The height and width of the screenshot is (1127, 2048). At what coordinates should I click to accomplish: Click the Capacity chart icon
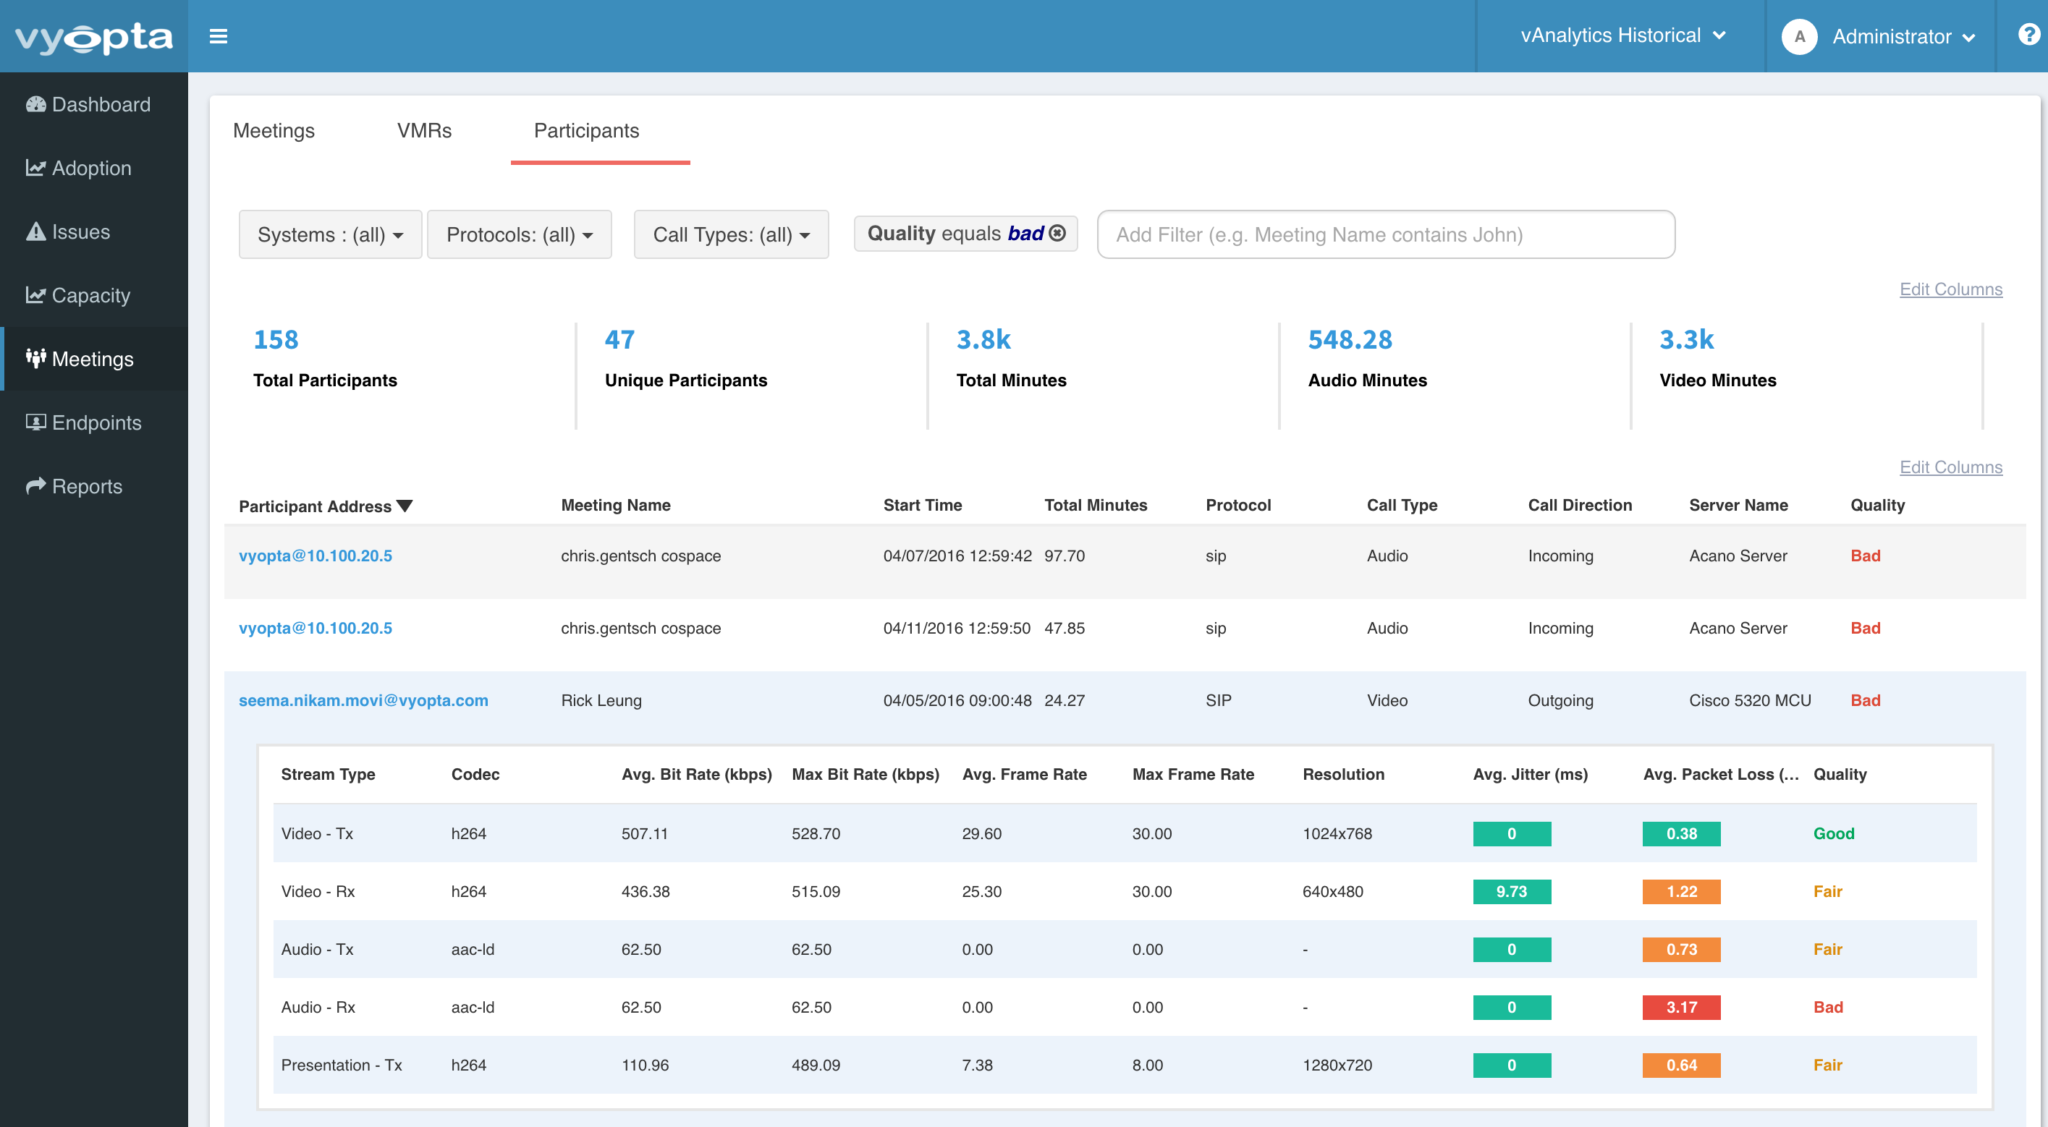[36, 295]
